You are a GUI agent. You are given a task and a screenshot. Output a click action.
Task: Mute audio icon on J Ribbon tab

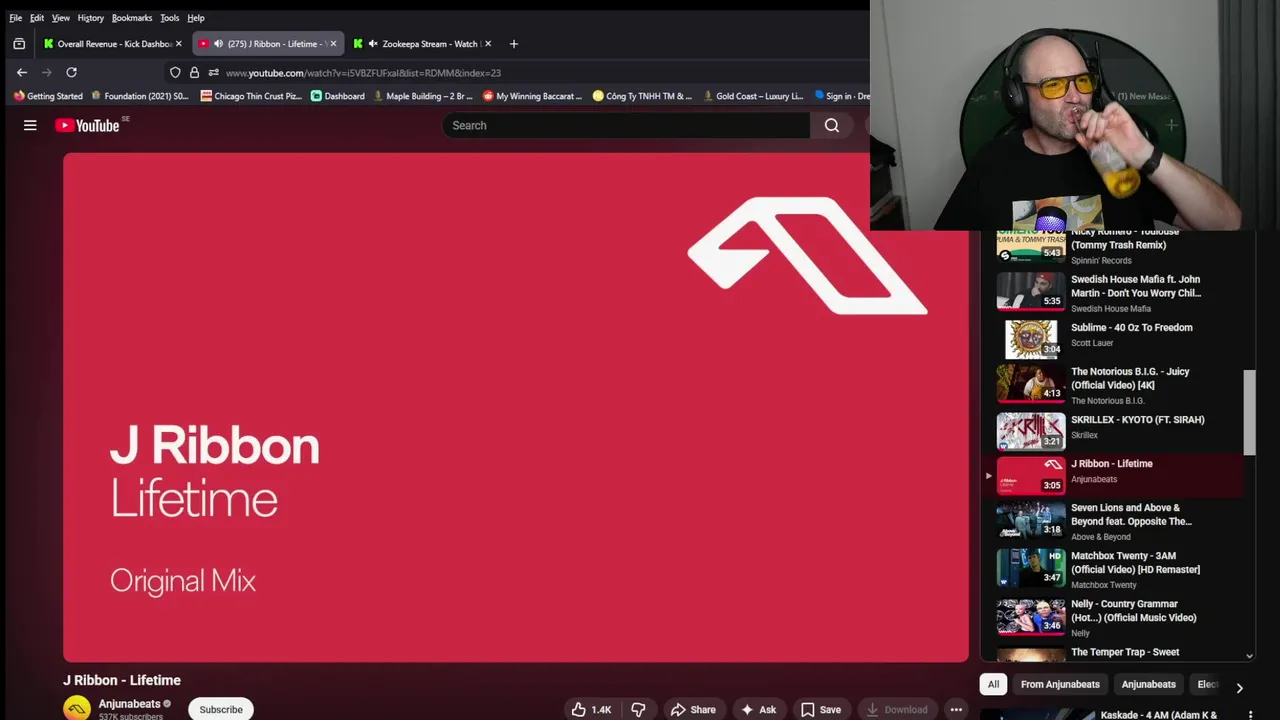(x=218, y=44)
